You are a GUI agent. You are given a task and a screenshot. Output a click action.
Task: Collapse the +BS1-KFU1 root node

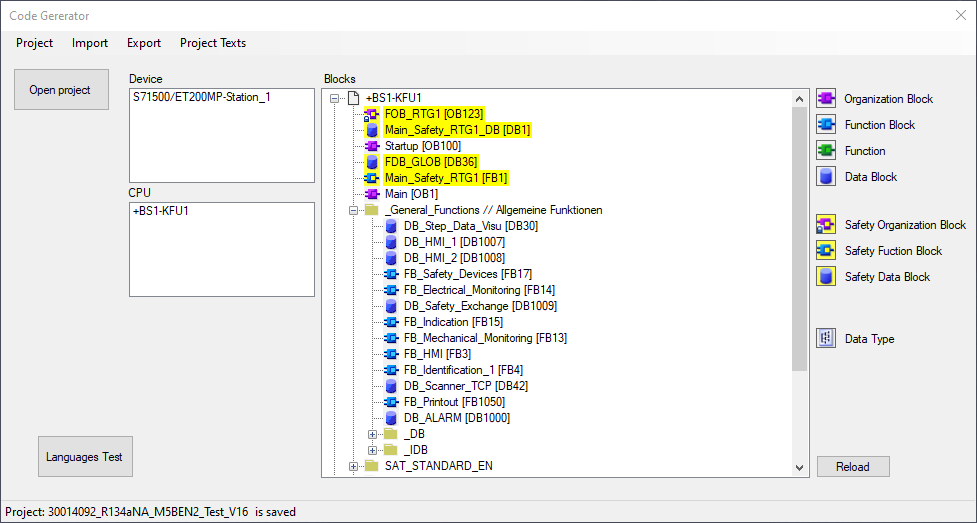tap(334, 98)
